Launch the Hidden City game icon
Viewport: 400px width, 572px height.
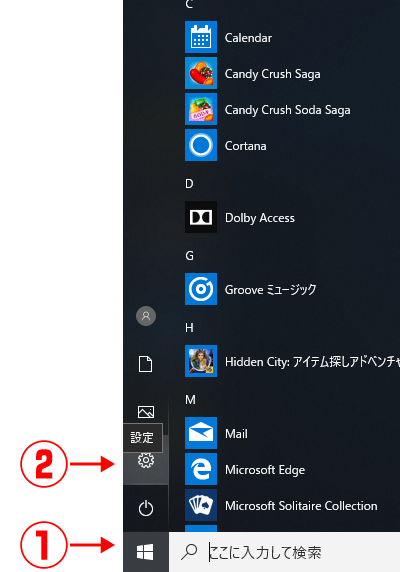click(x=201, y=361)
